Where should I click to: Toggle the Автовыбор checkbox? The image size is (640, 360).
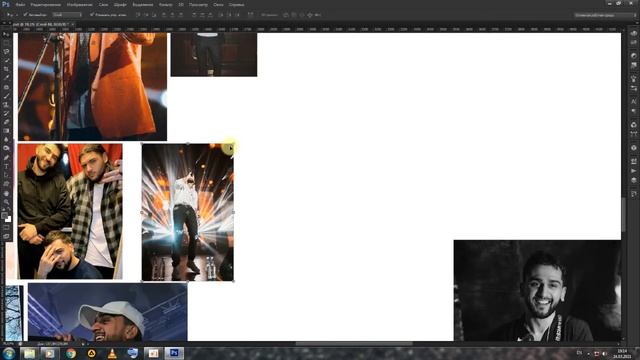tap(25, 14)
